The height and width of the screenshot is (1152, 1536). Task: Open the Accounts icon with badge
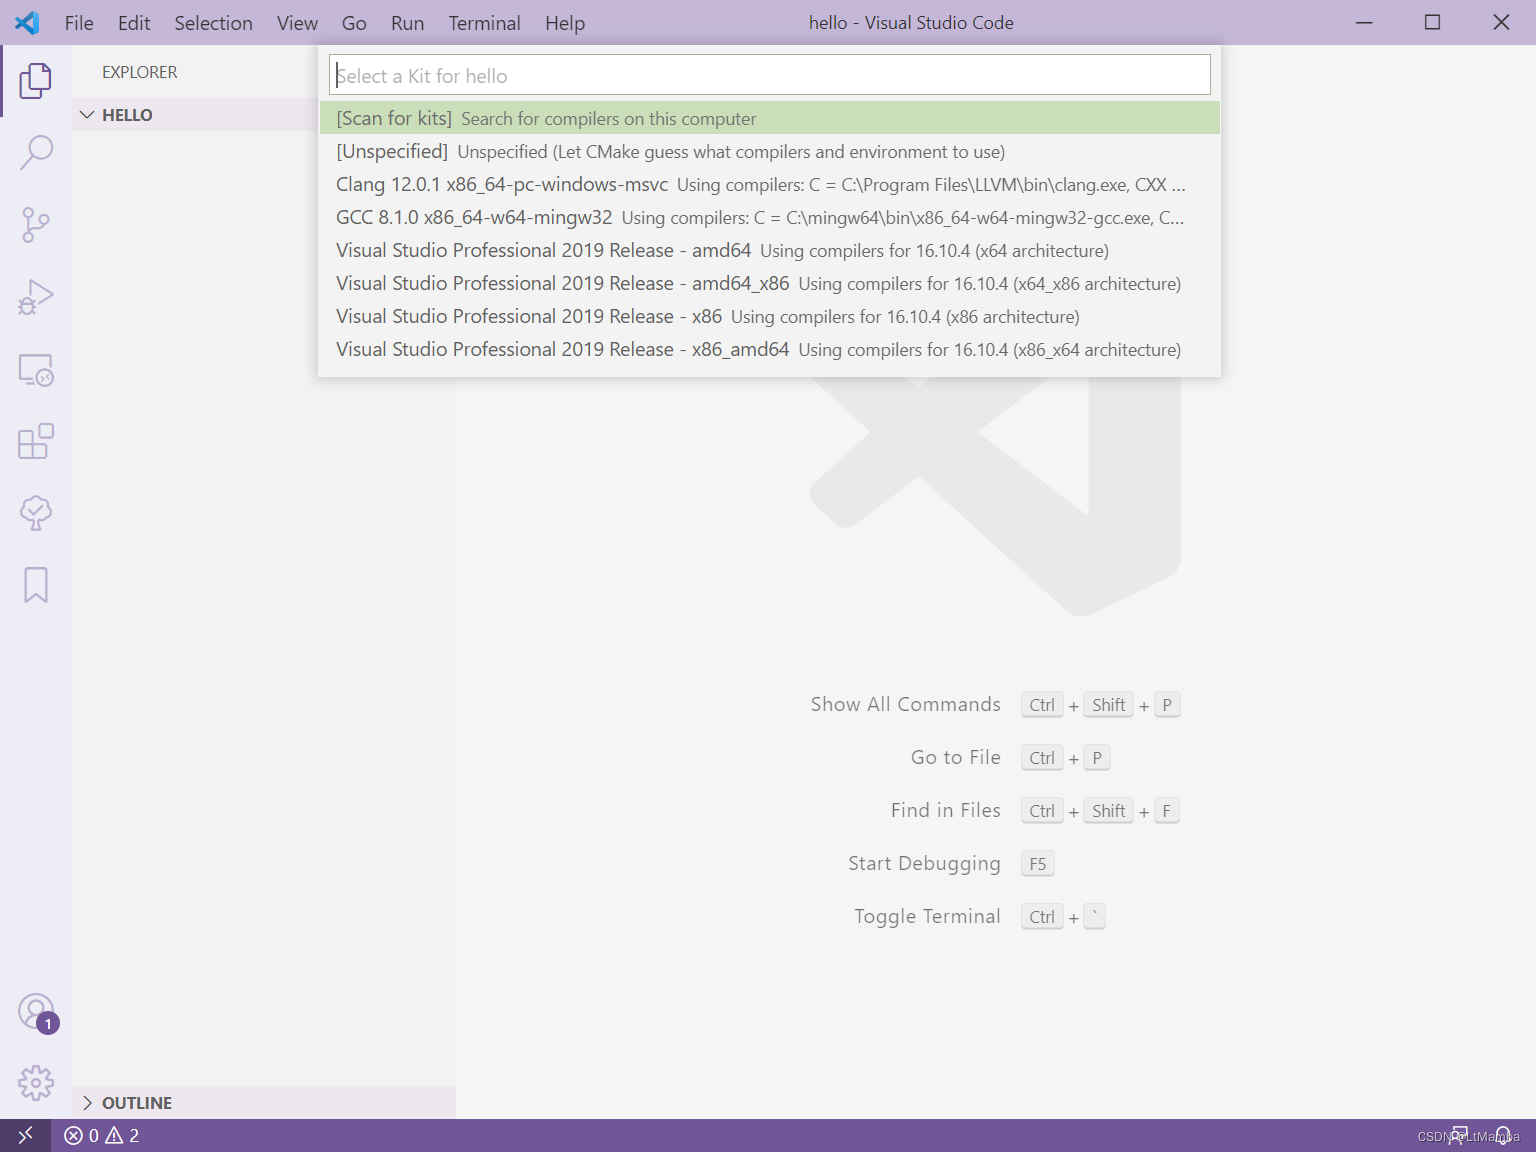pos(37,1012)
